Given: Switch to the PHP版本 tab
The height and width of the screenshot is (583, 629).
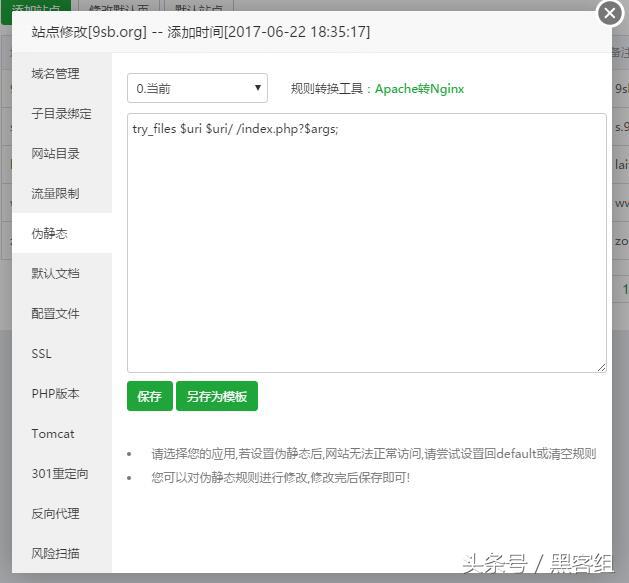Looking at the screenshot, I should click(x=62, y=394).
